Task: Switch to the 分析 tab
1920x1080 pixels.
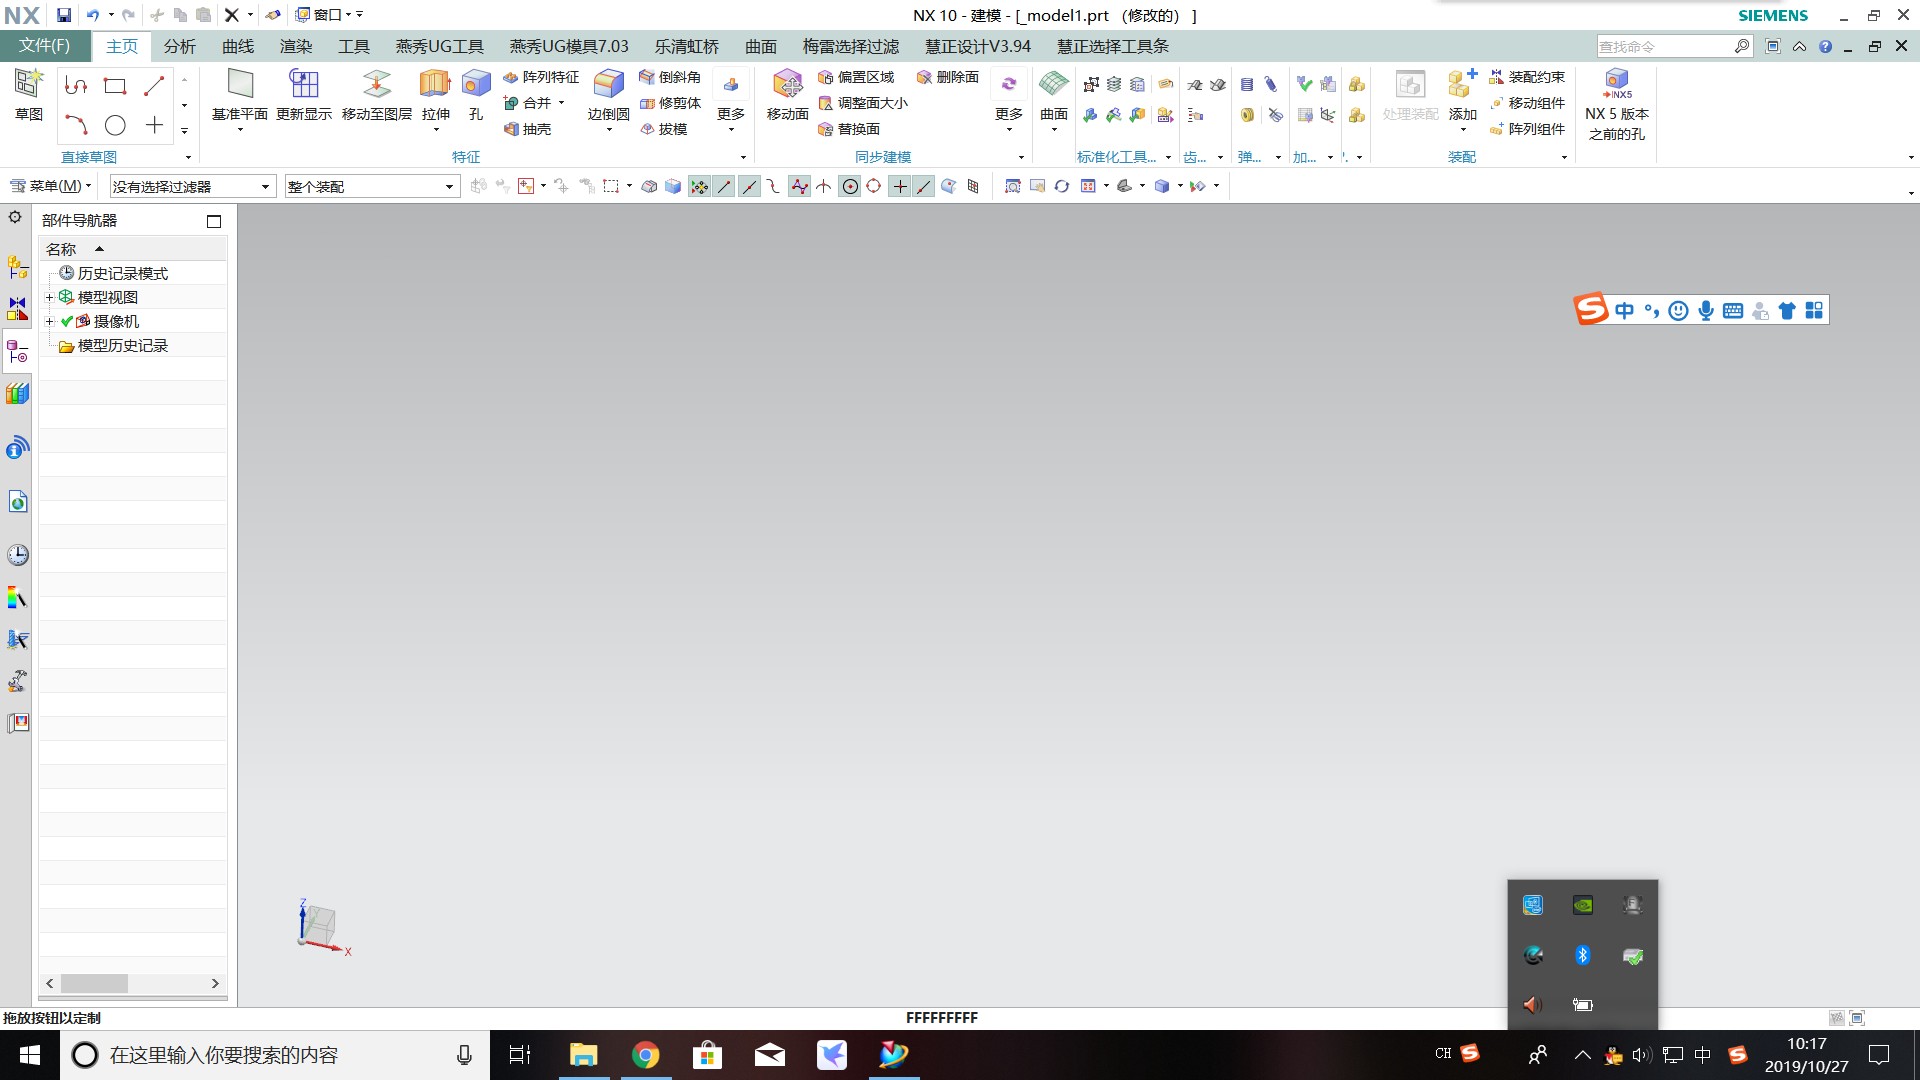Action: click(180, 46)
